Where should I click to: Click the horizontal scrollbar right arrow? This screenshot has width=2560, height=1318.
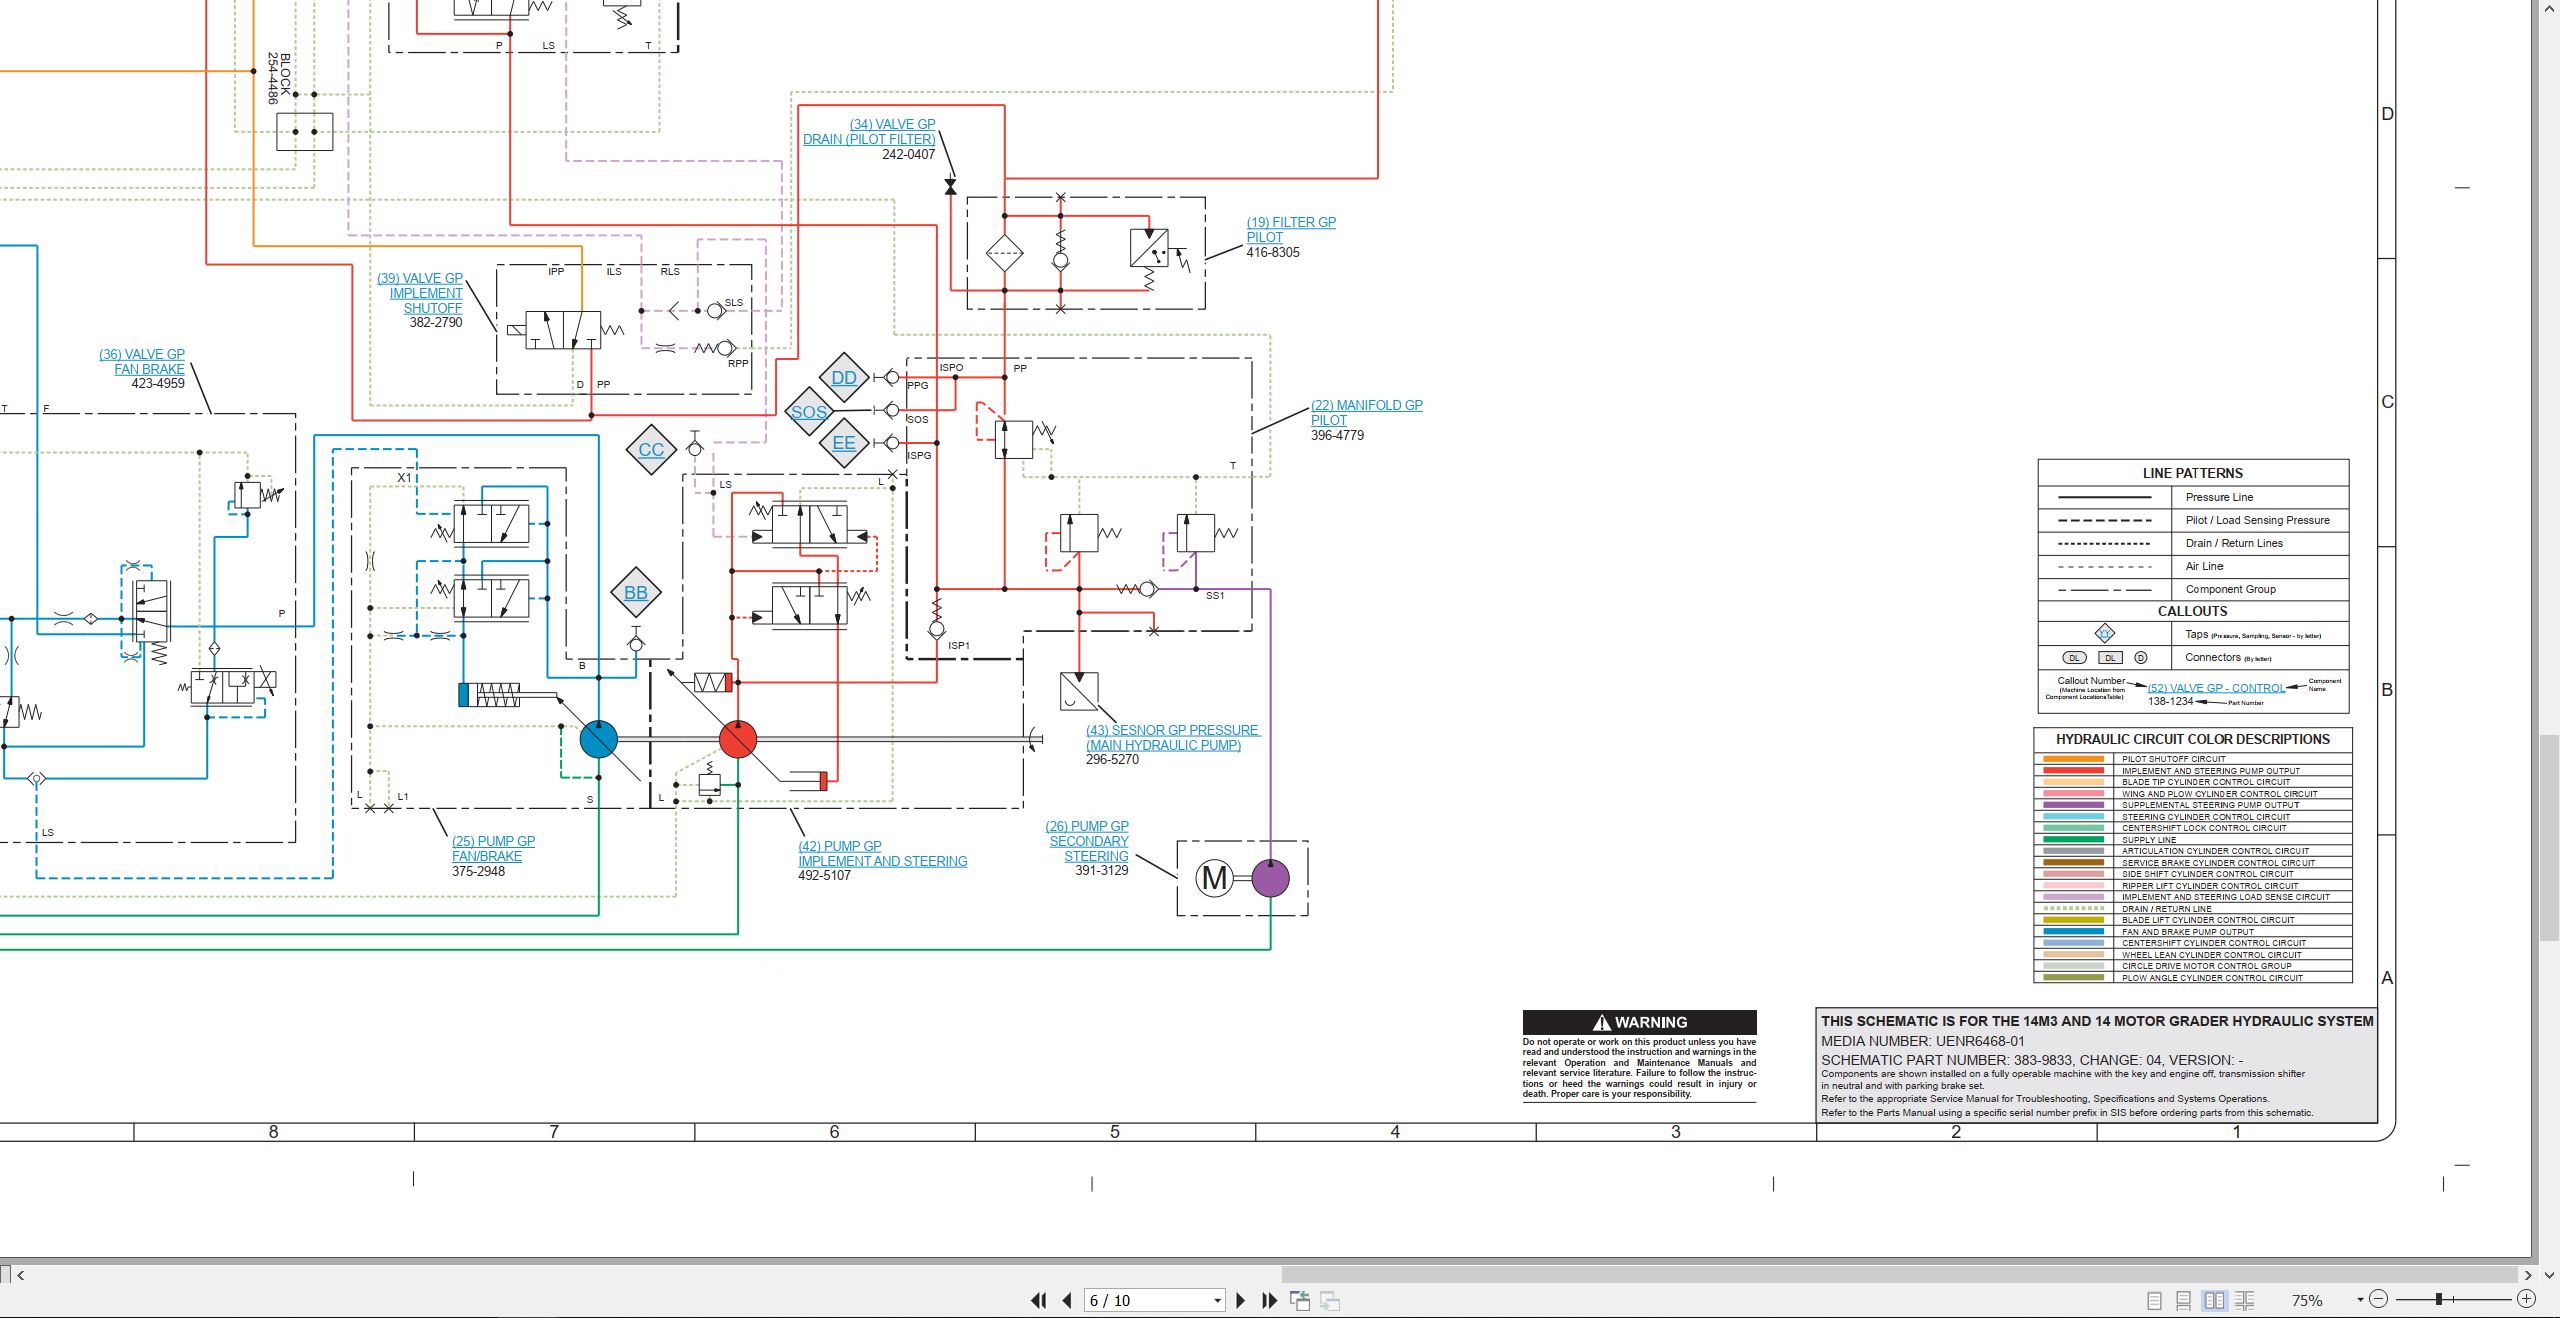pos(2528,1275)
